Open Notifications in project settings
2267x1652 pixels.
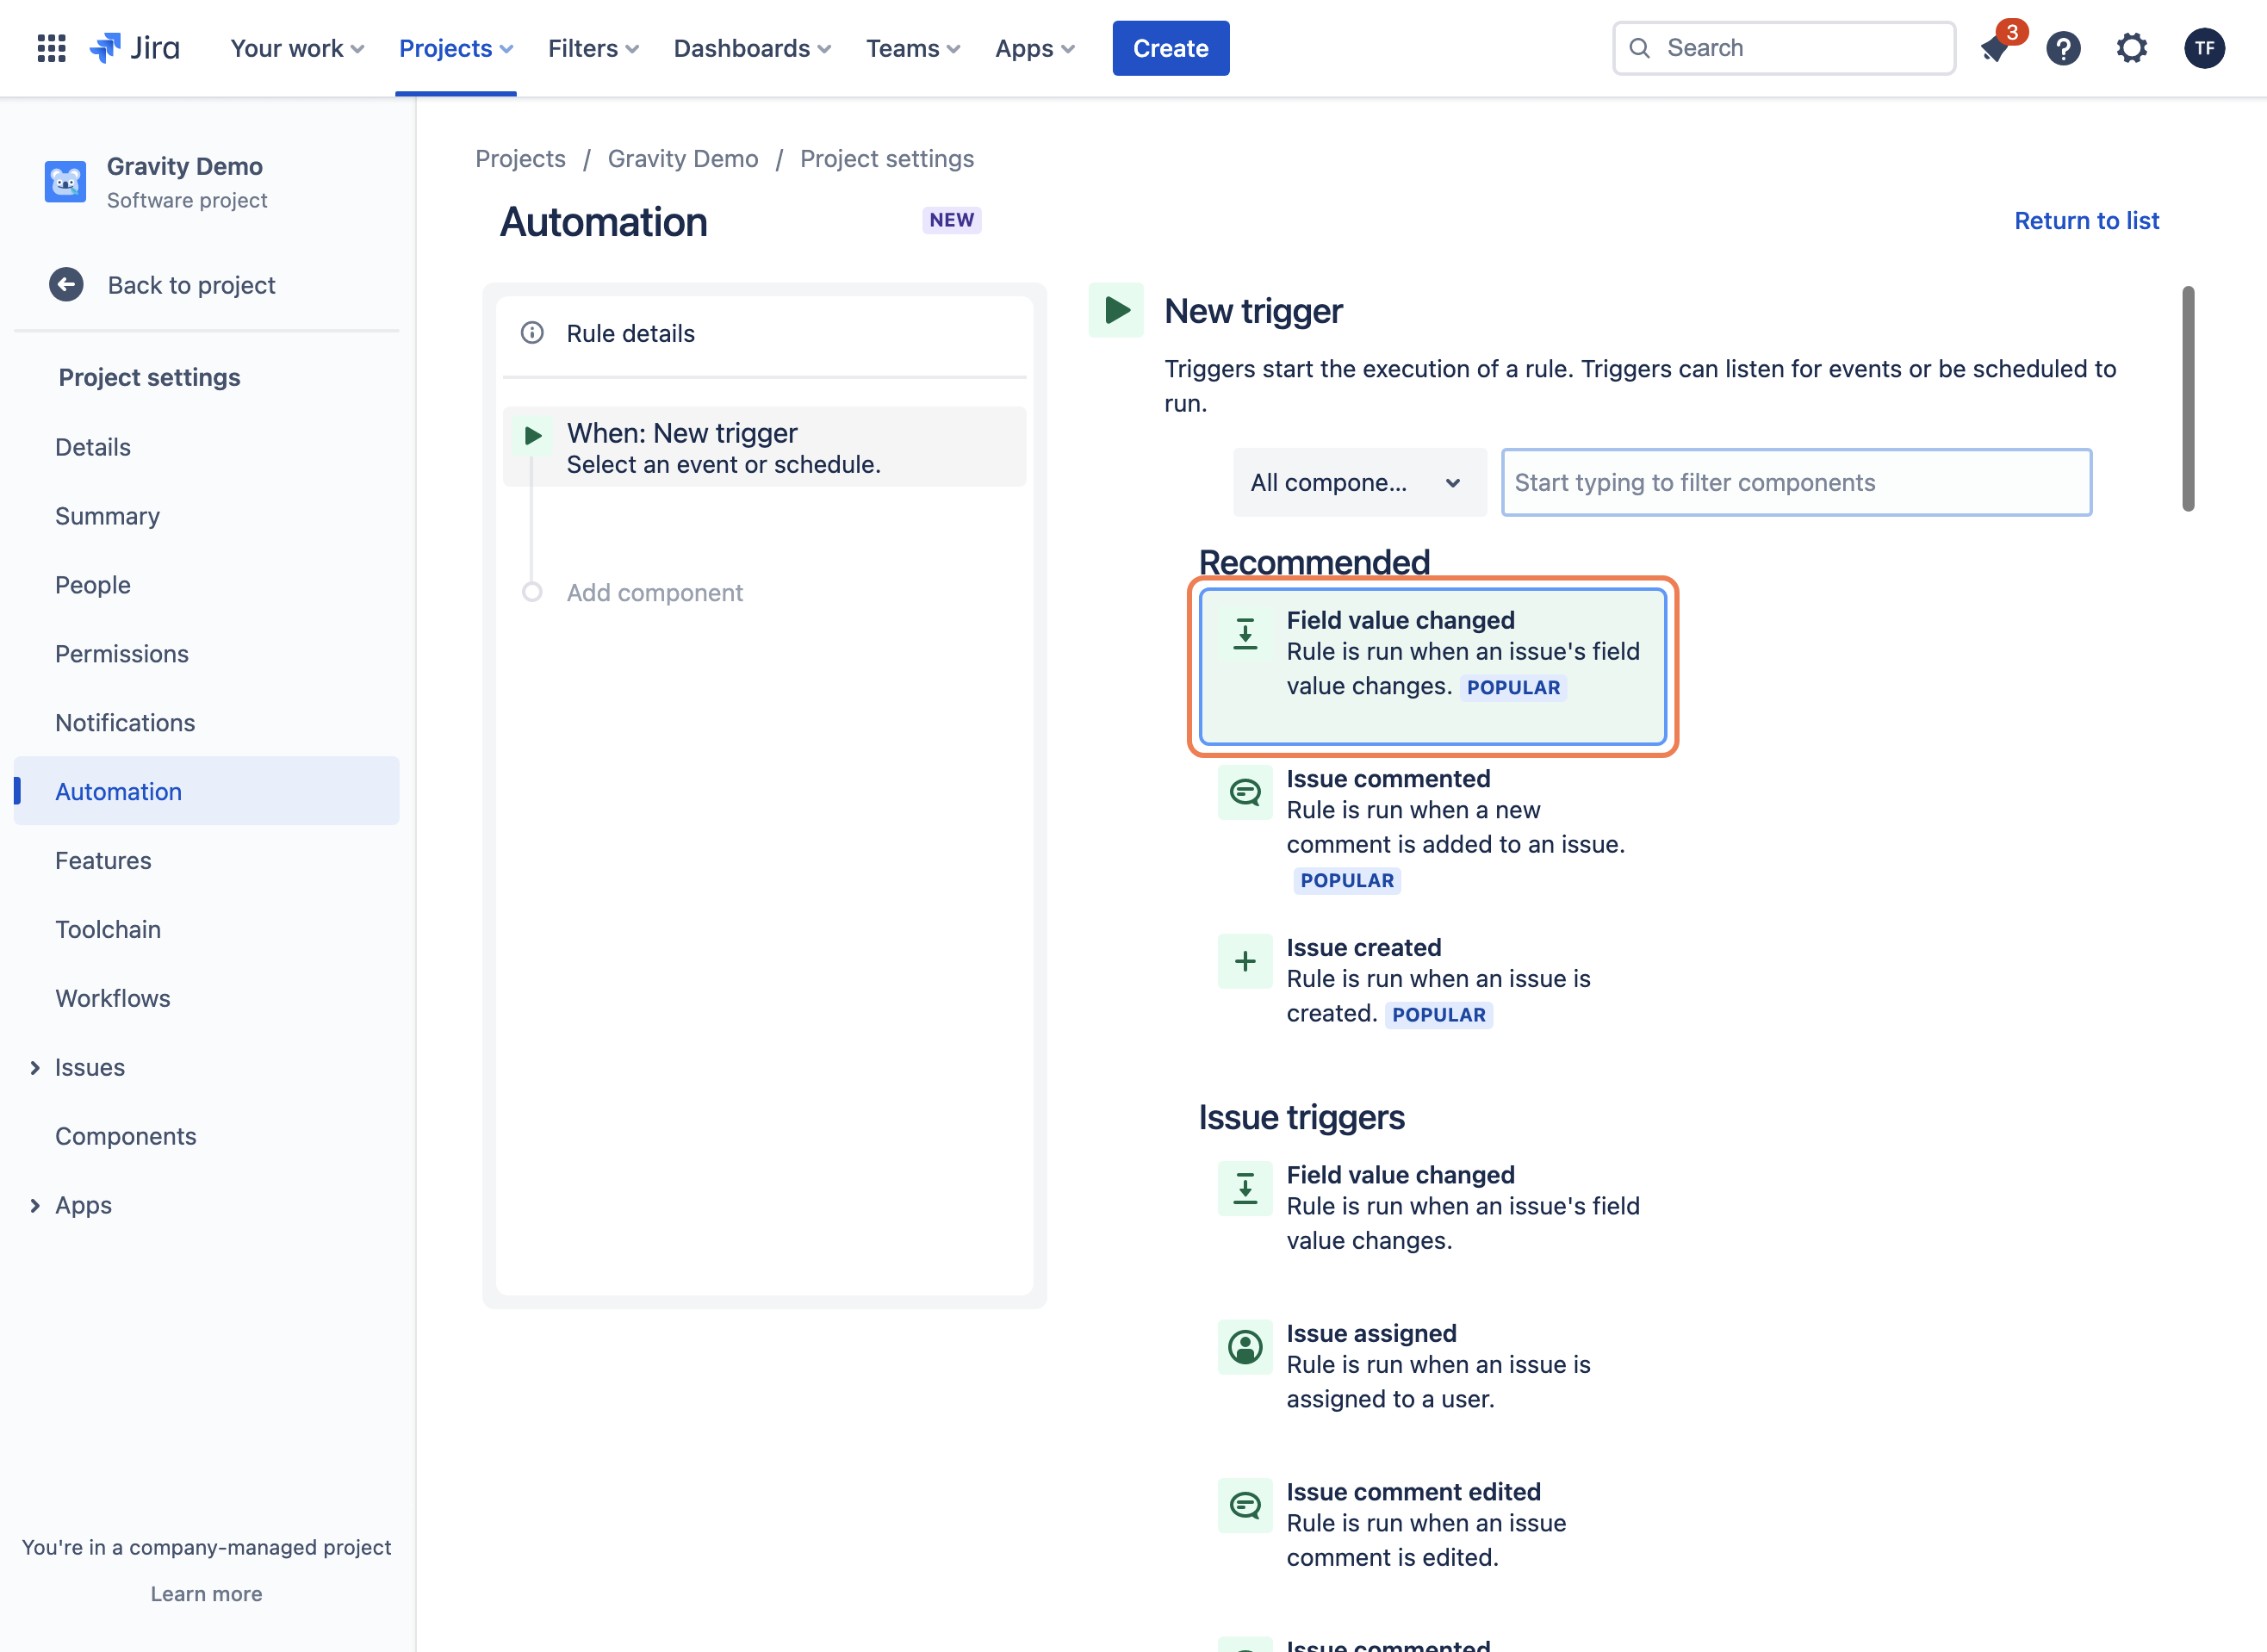point(125,723)
